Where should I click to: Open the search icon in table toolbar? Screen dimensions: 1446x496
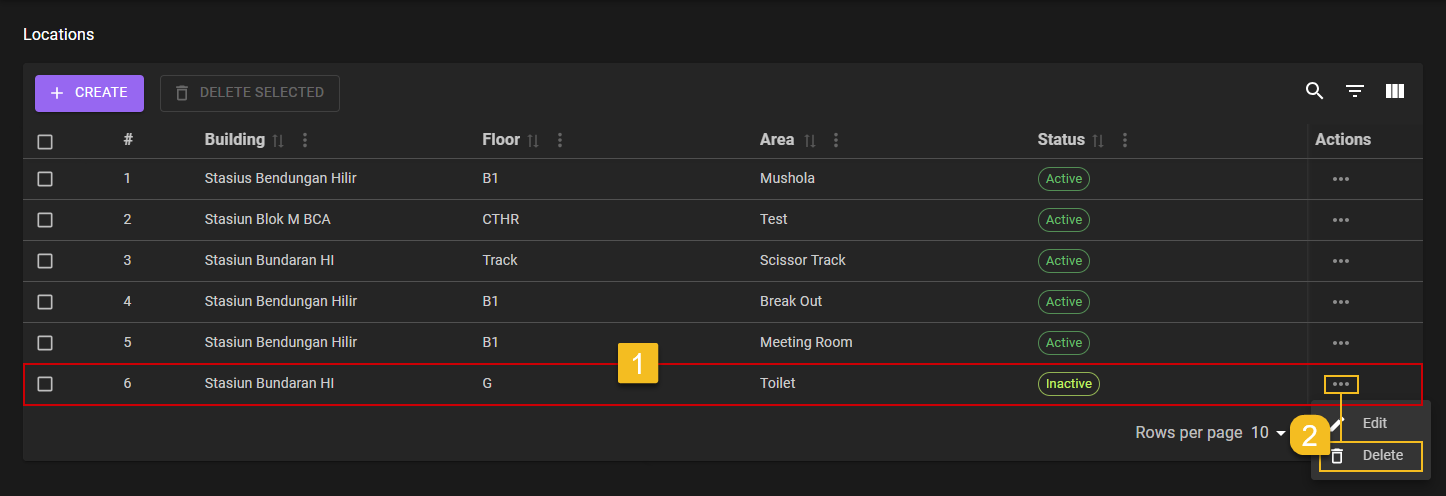coord(1315,92)
